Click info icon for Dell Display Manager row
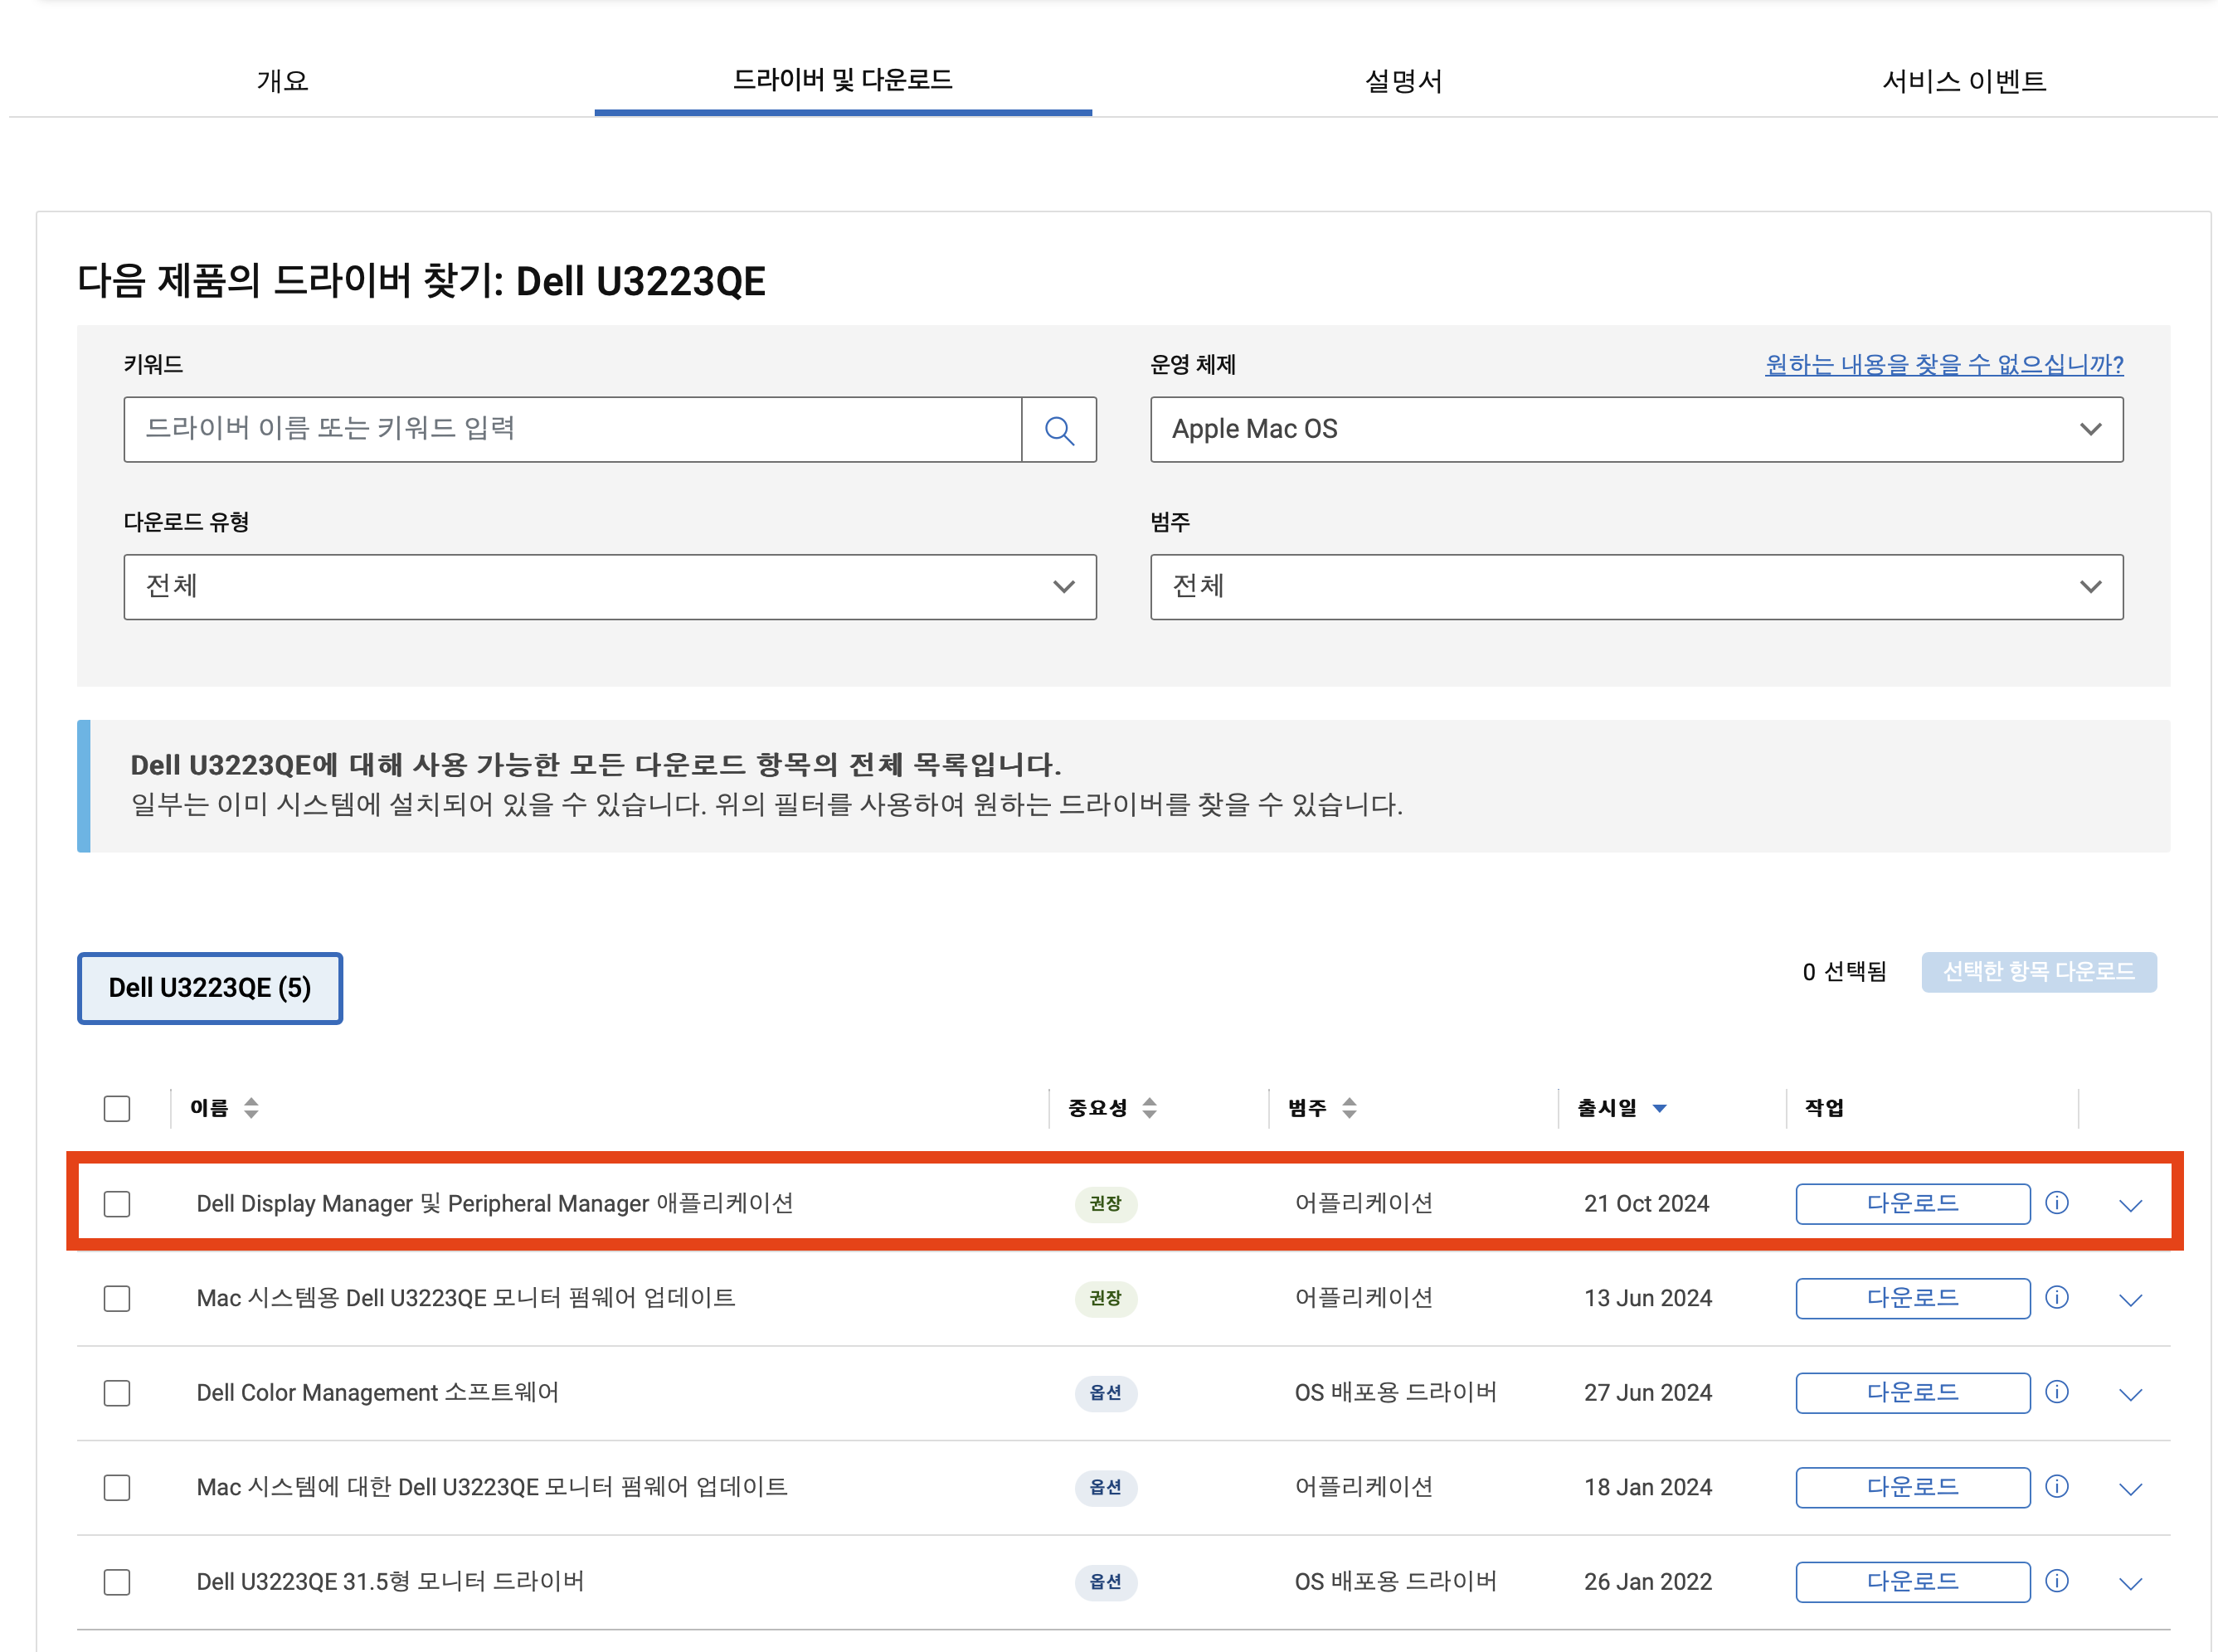The height and width of the screenshot is (1652, 2218). (2056, 1202)
